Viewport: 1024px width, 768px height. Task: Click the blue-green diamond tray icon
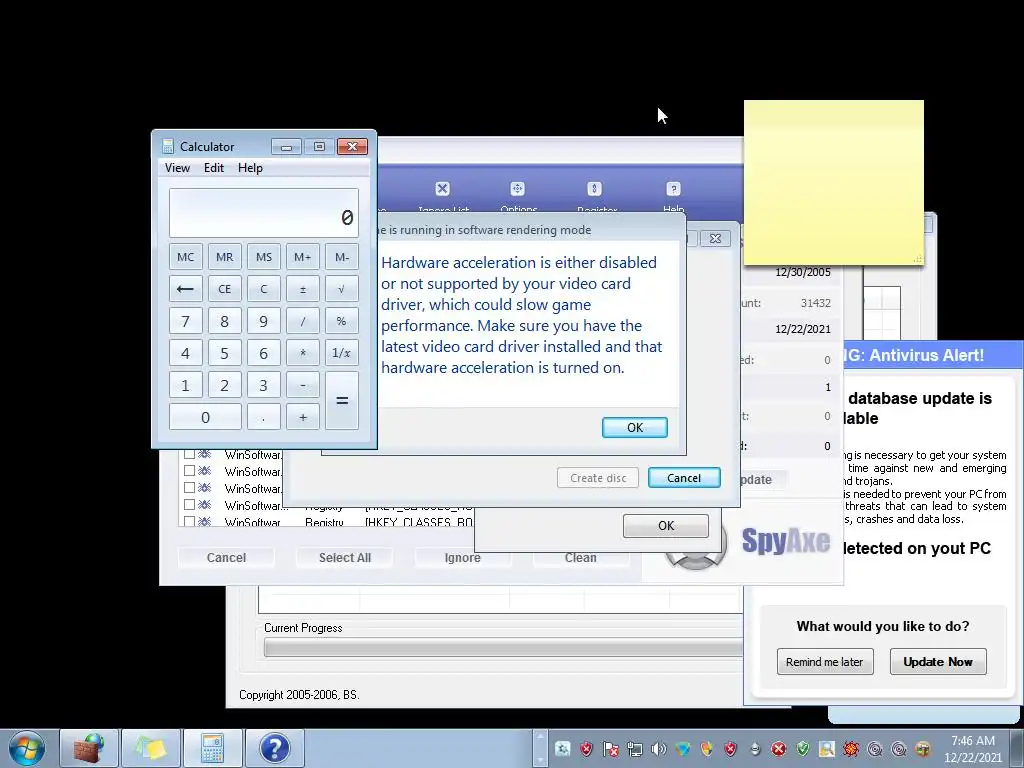[682, 749]
